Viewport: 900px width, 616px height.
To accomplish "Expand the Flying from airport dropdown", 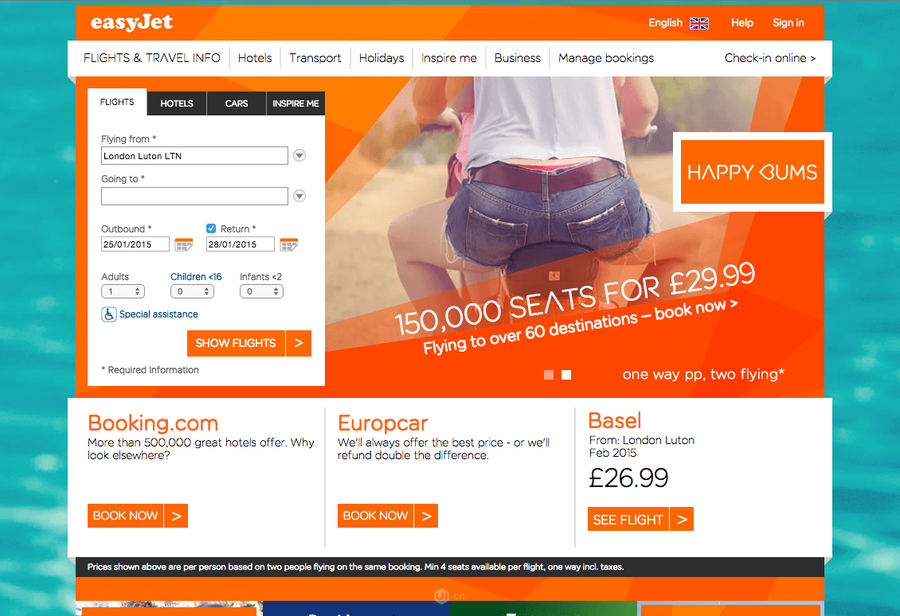I will [x=299, y=156].
